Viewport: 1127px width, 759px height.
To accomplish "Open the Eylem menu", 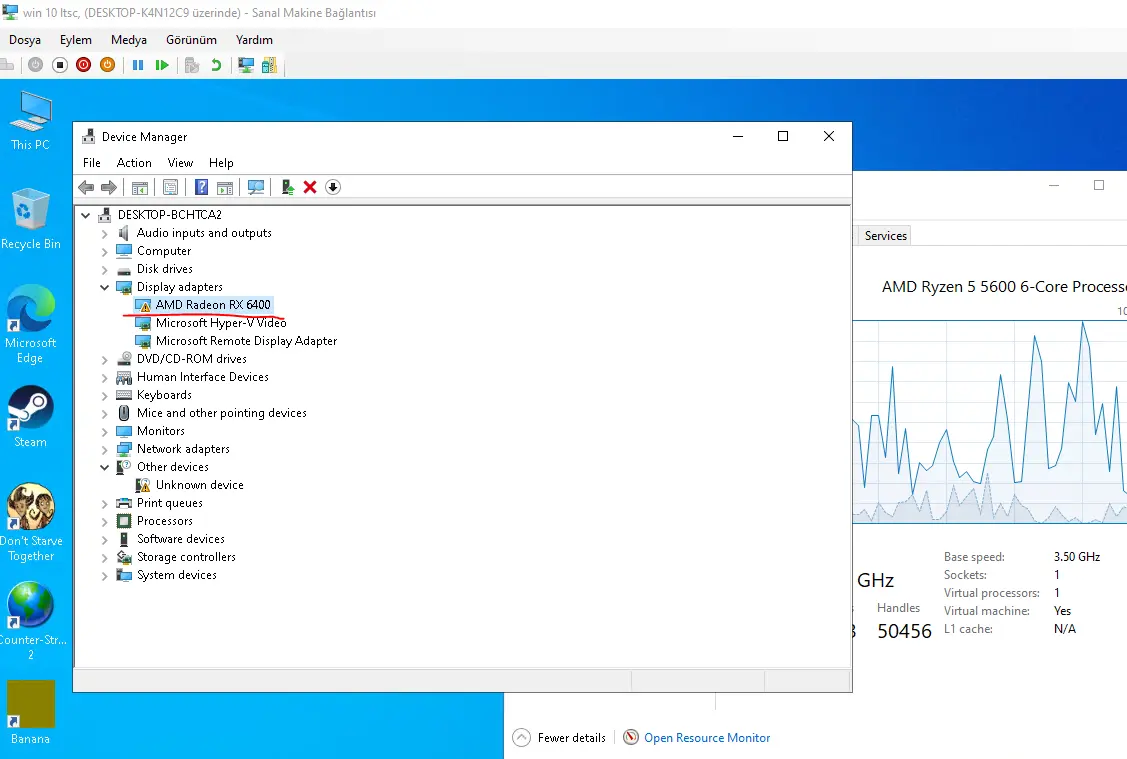I will click(x=75, y=40).
